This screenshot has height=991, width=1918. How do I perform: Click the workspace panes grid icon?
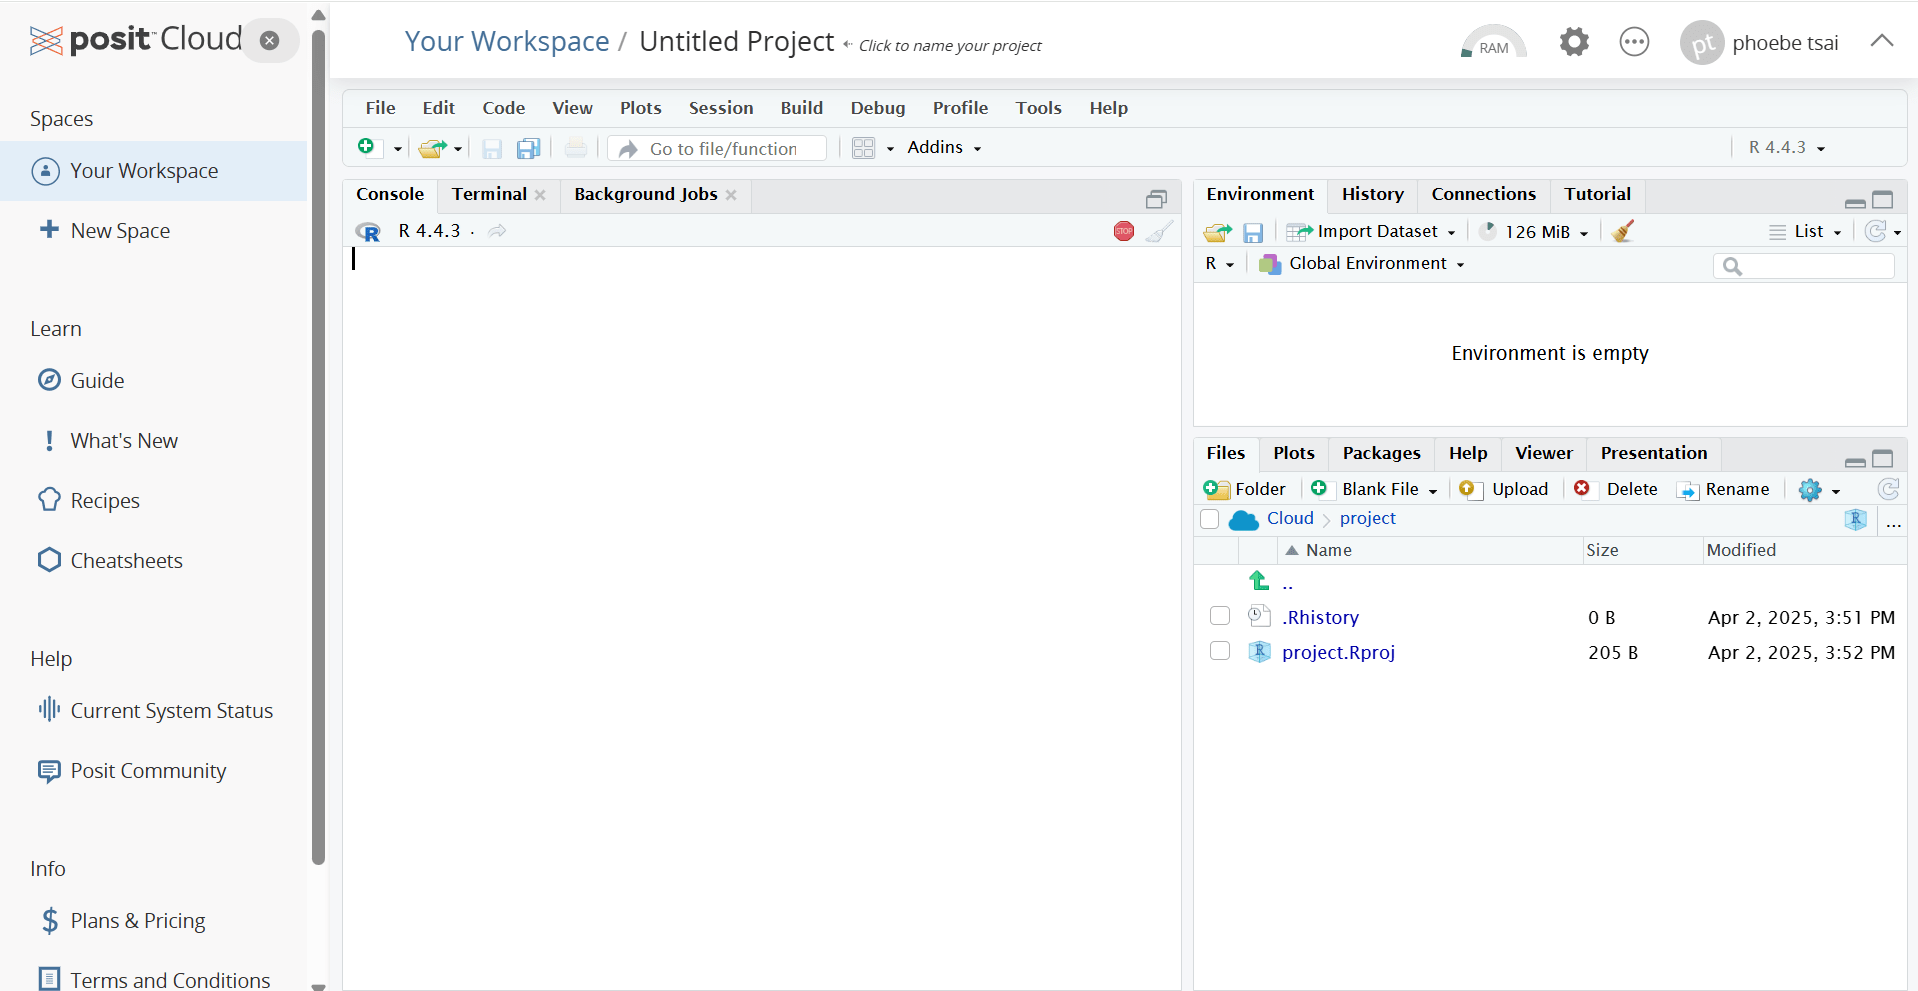(864, 148)
